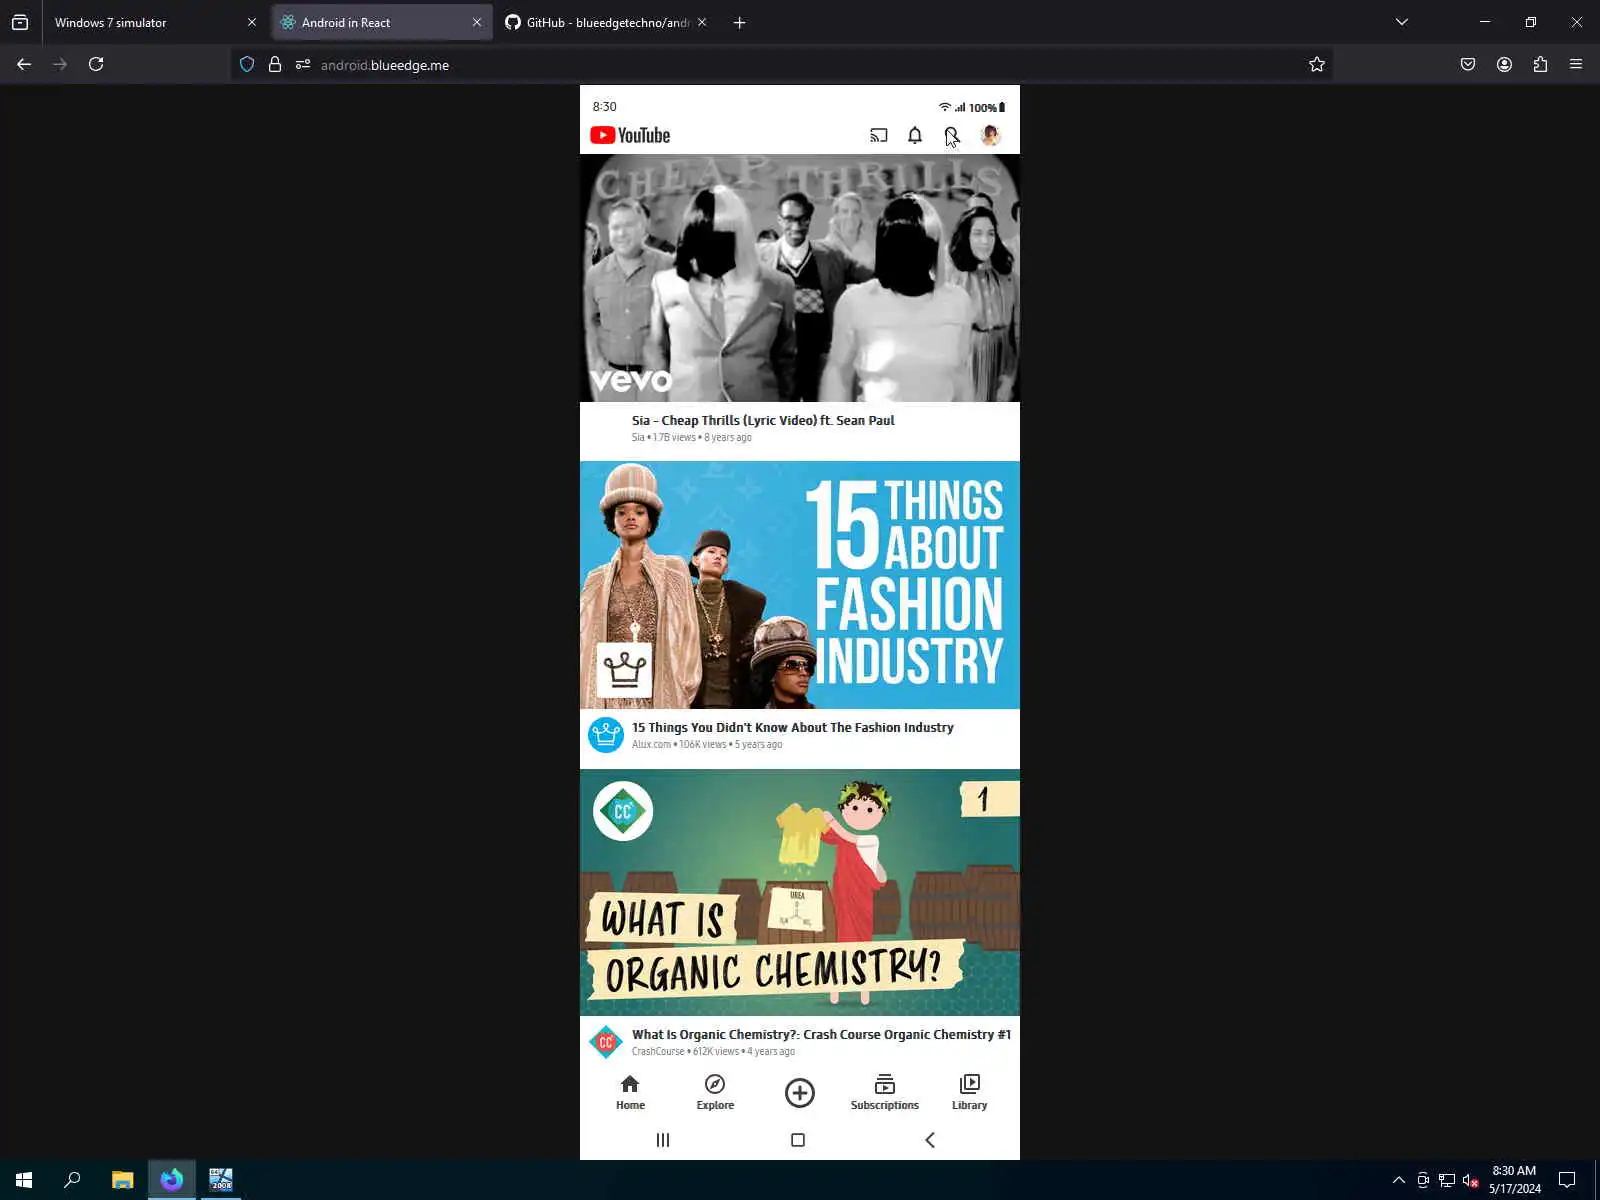1600x1200 pixels.
Task: Tap the YouTube search icon
Action: [951, 135]
